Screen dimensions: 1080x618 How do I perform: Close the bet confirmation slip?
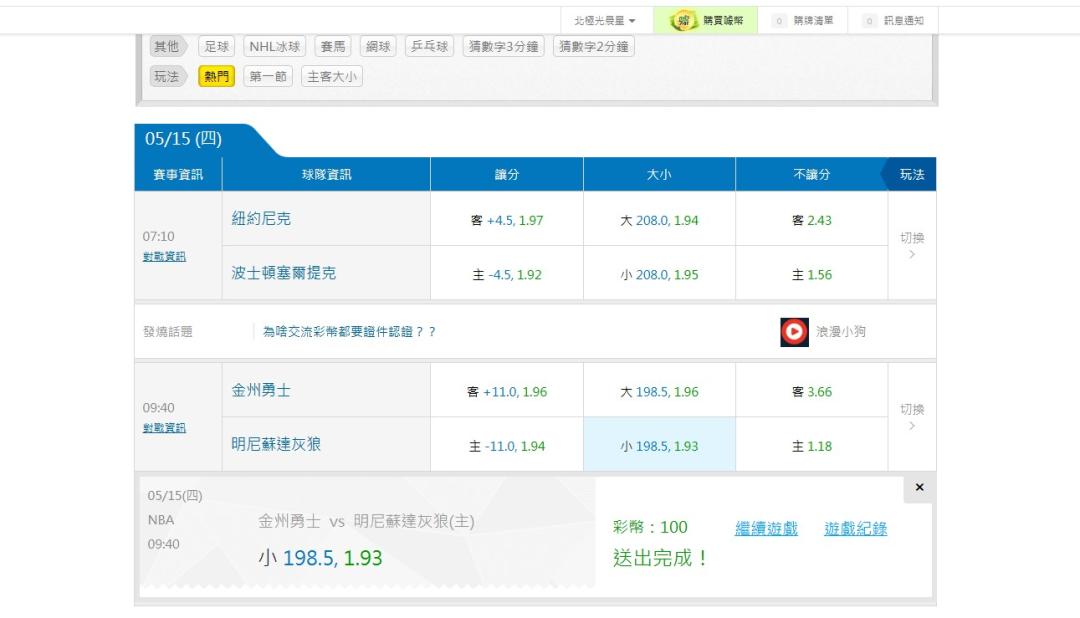coord(919,487)
